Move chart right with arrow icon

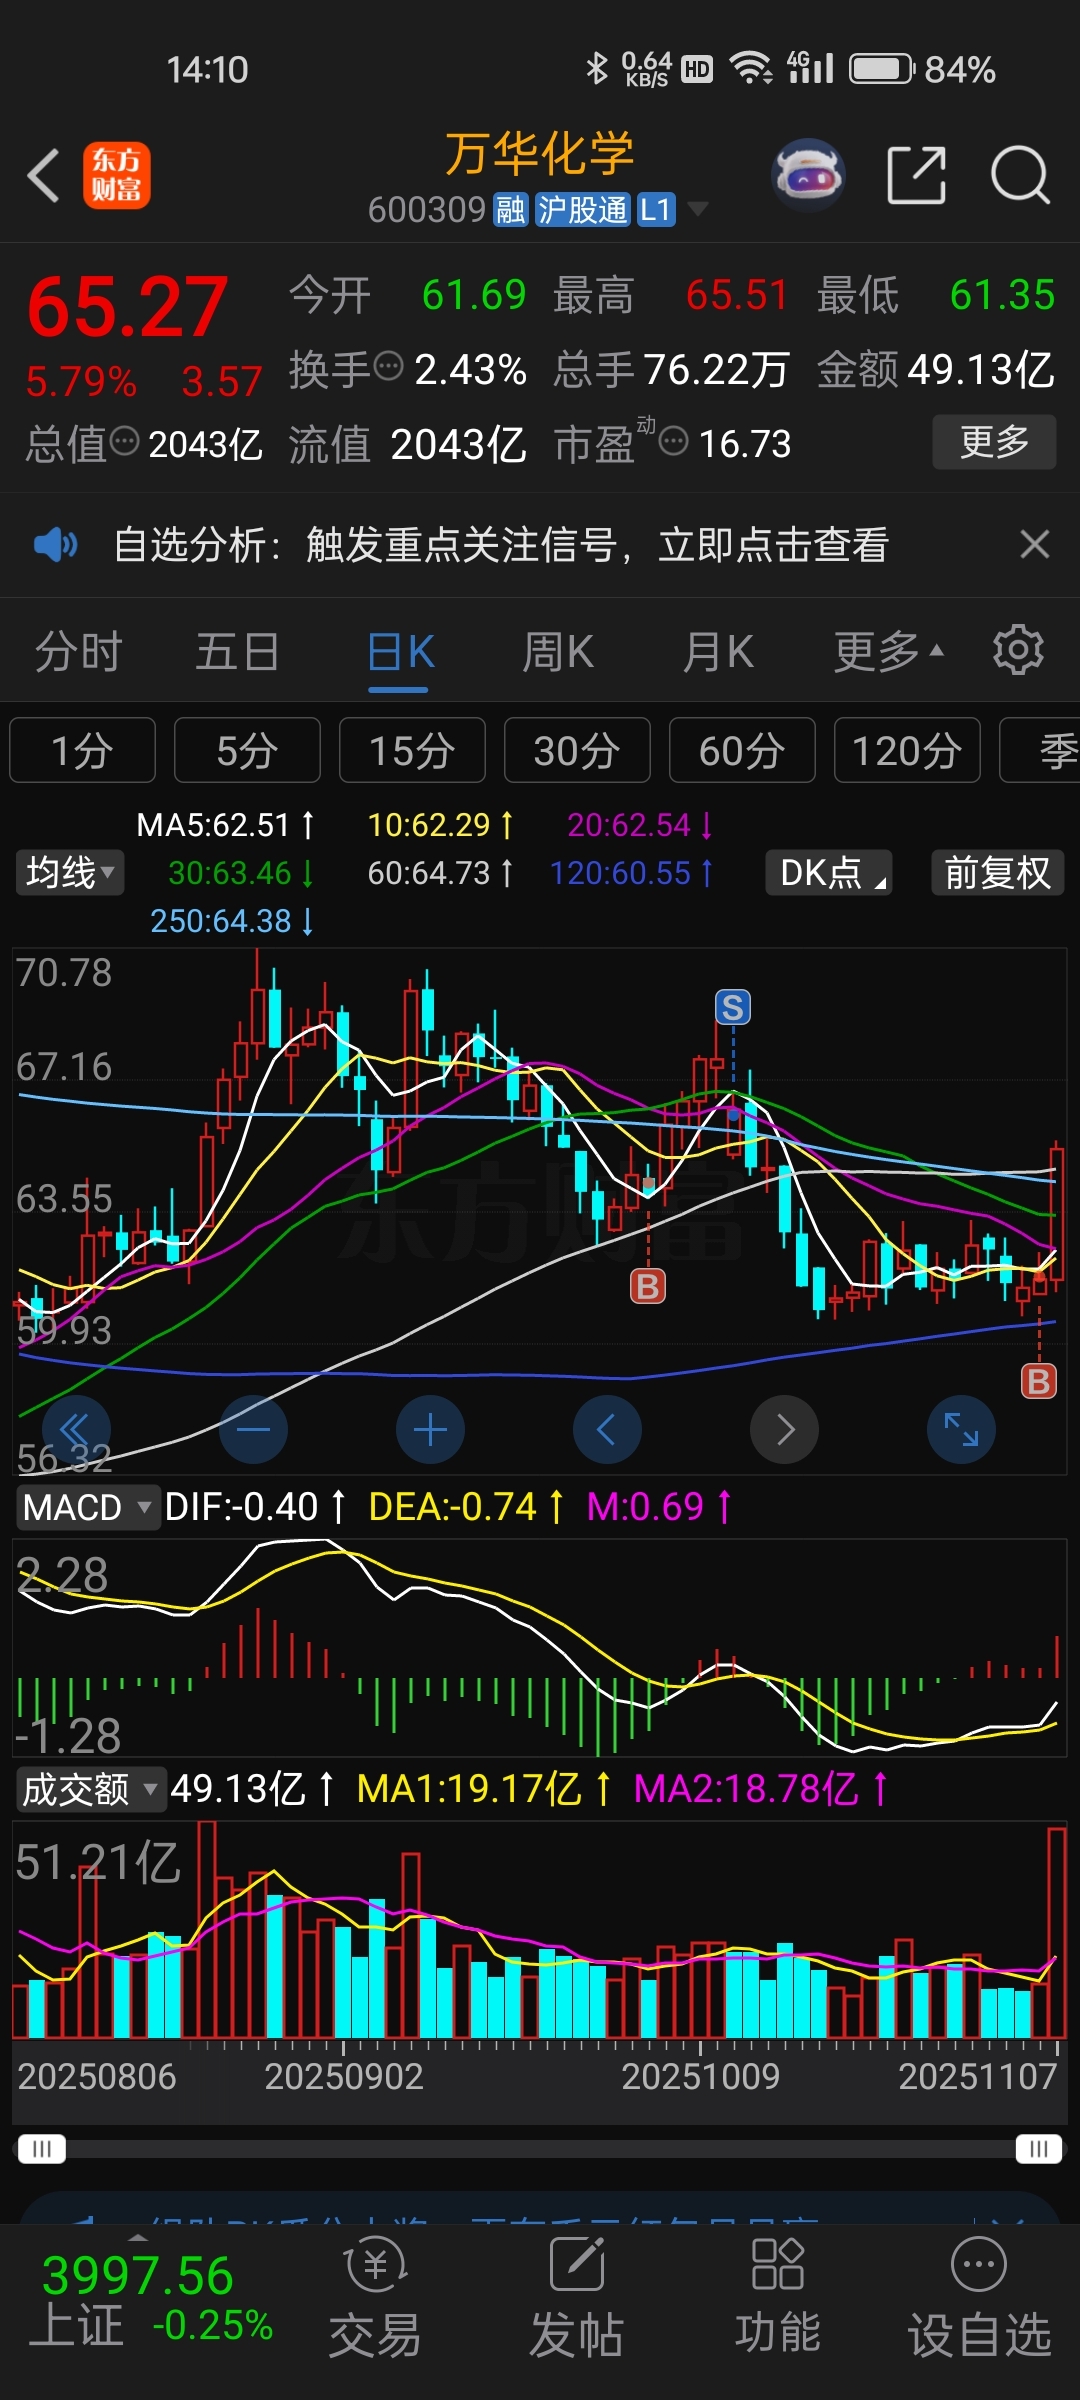point(785,1429)
